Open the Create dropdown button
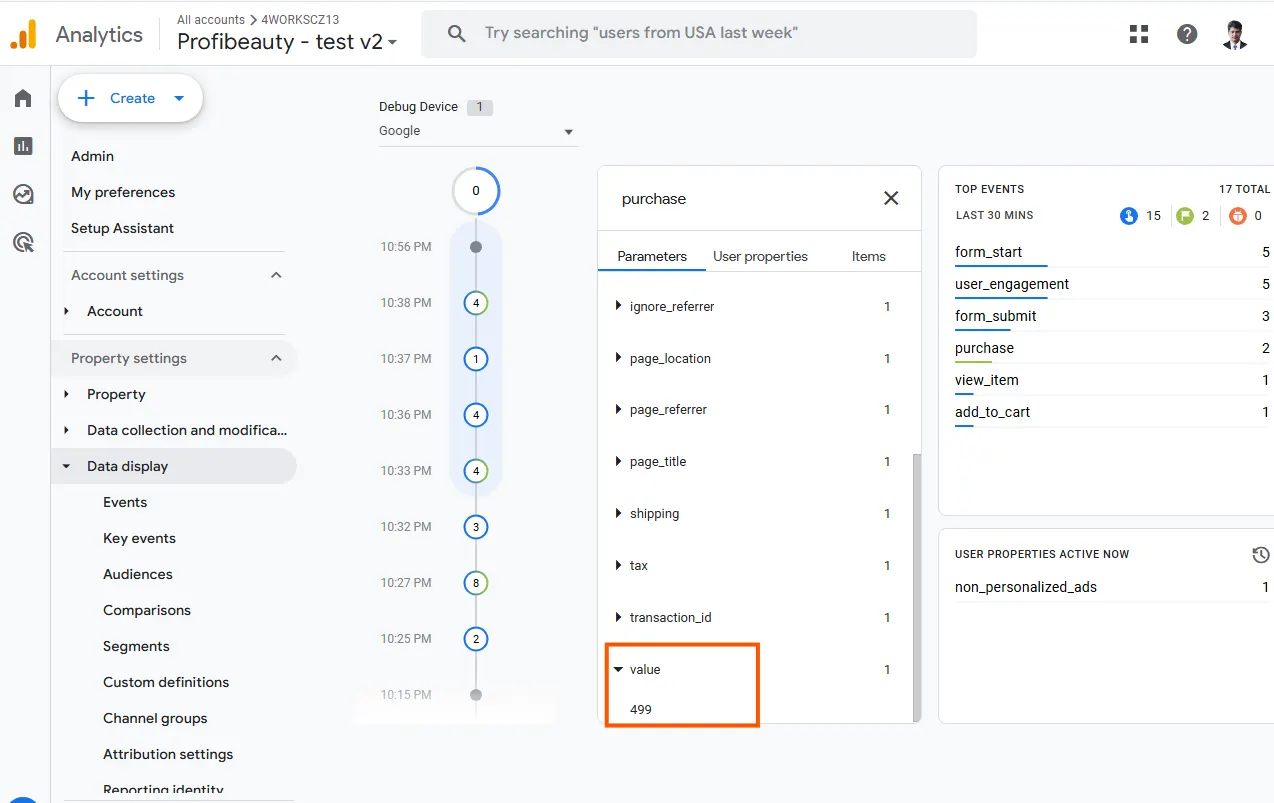 point(130,98)
